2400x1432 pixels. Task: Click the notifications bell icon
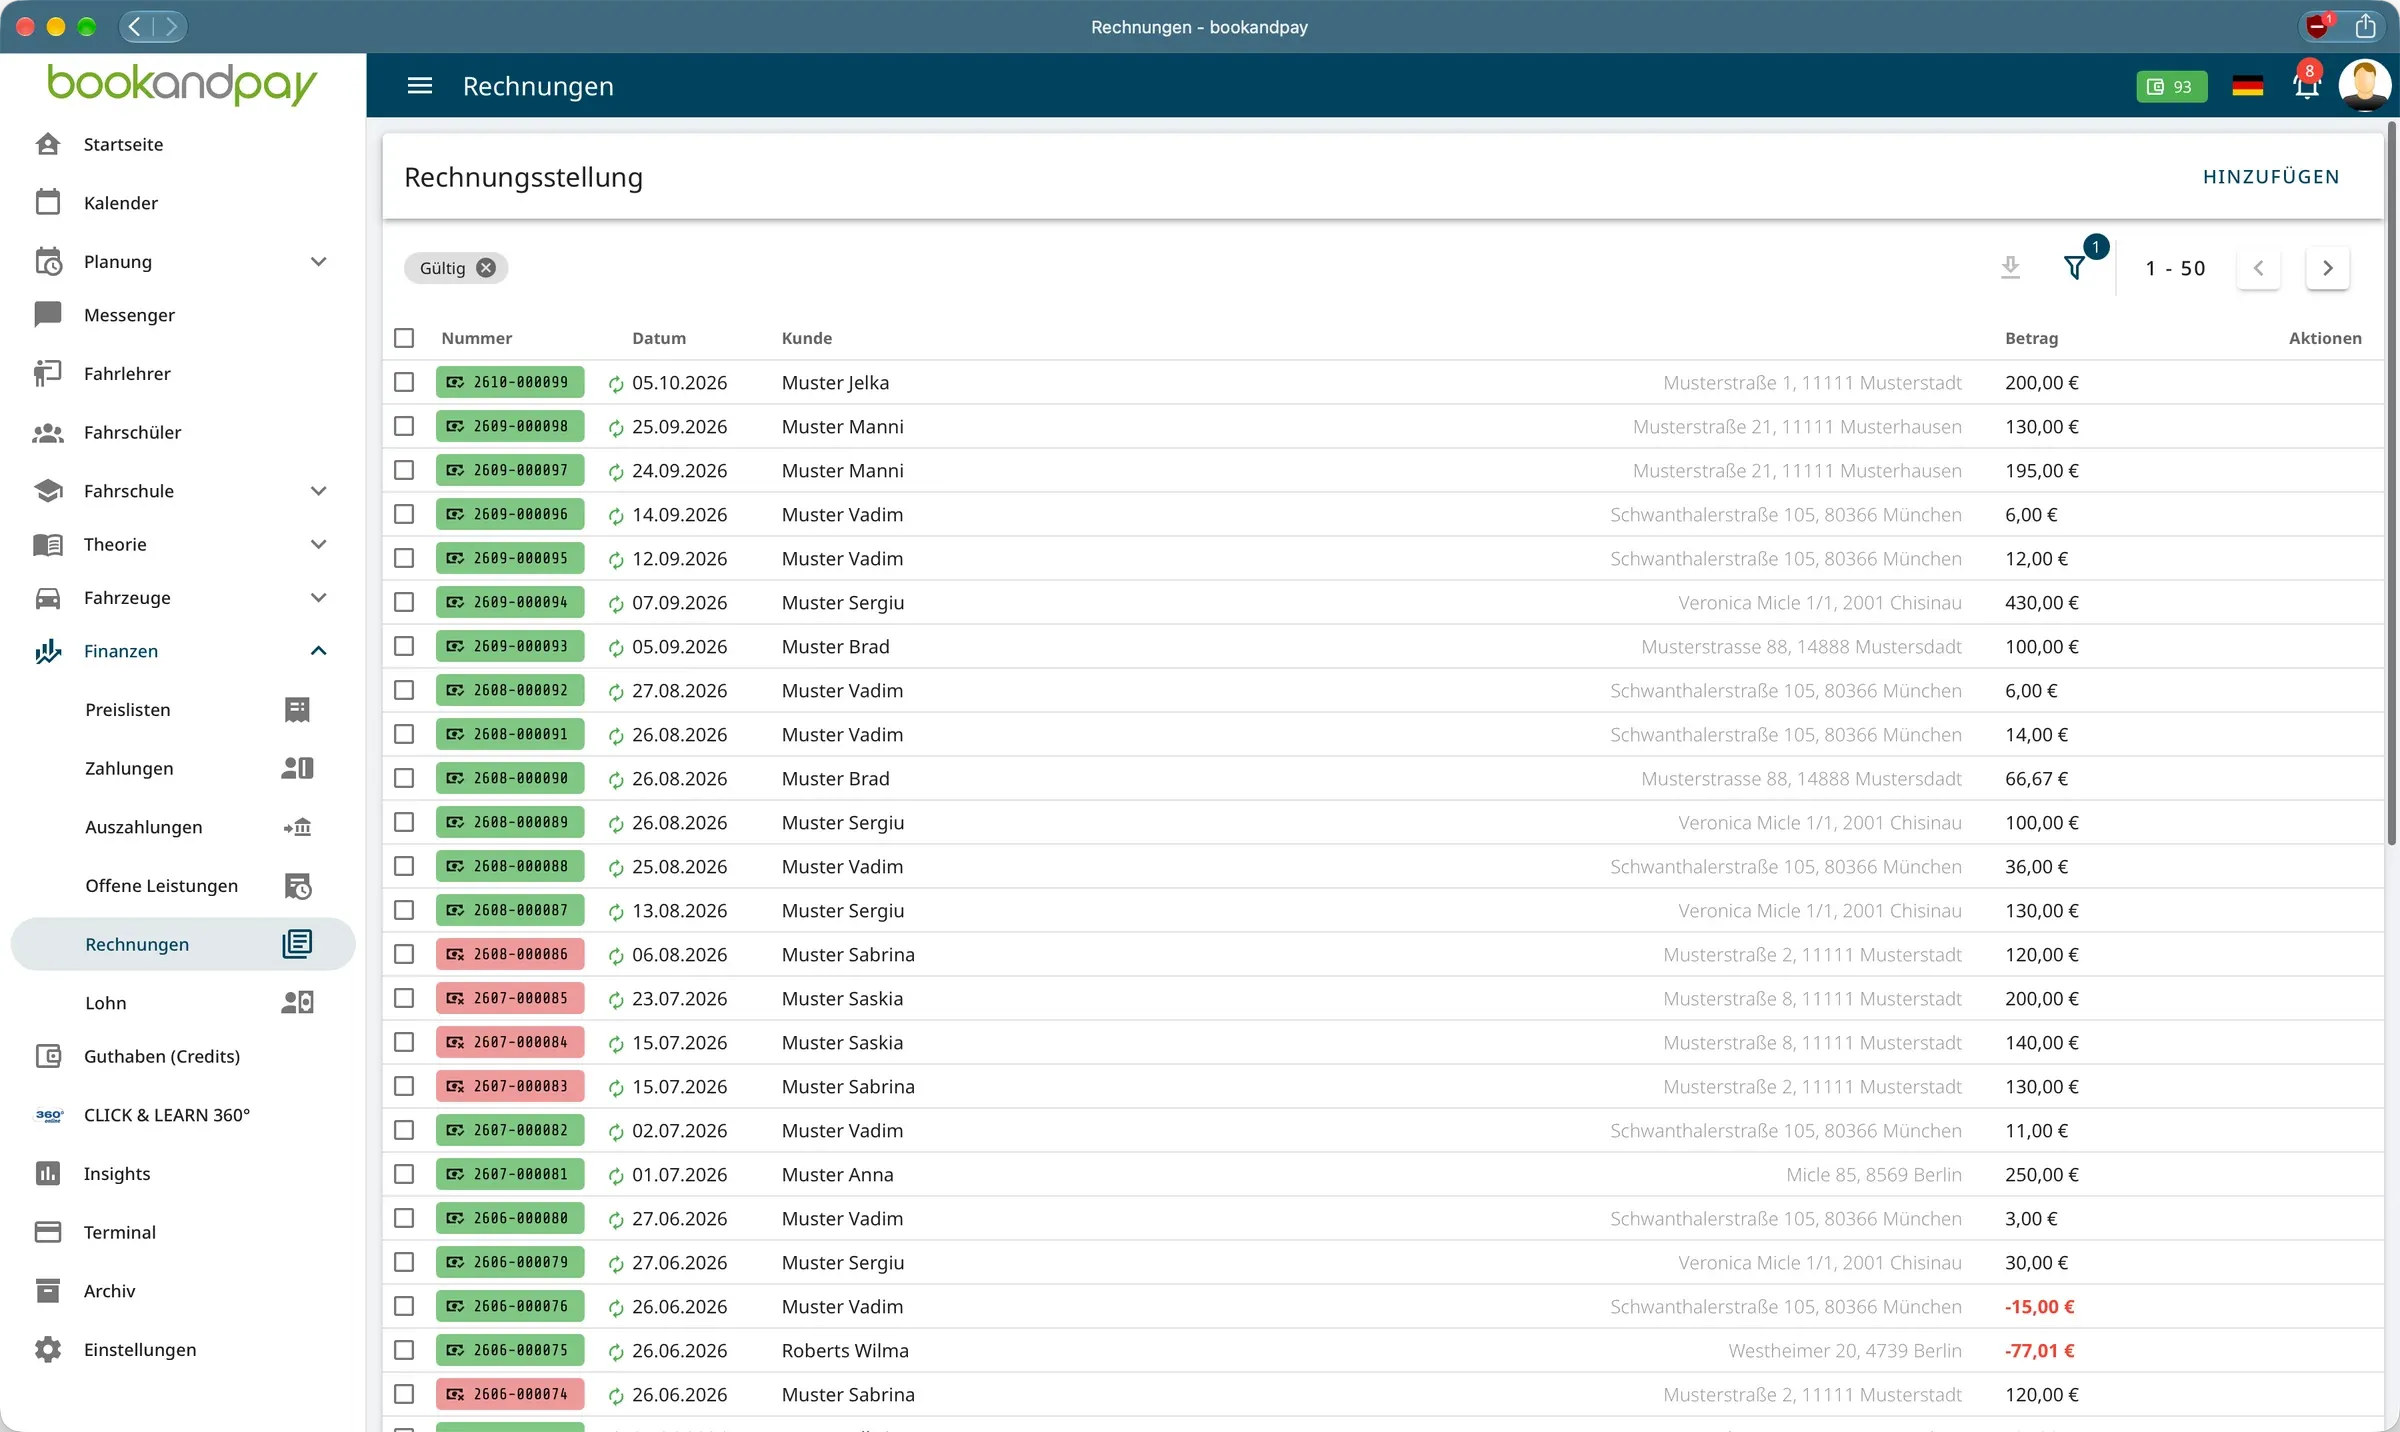(x=2306, y=86)
